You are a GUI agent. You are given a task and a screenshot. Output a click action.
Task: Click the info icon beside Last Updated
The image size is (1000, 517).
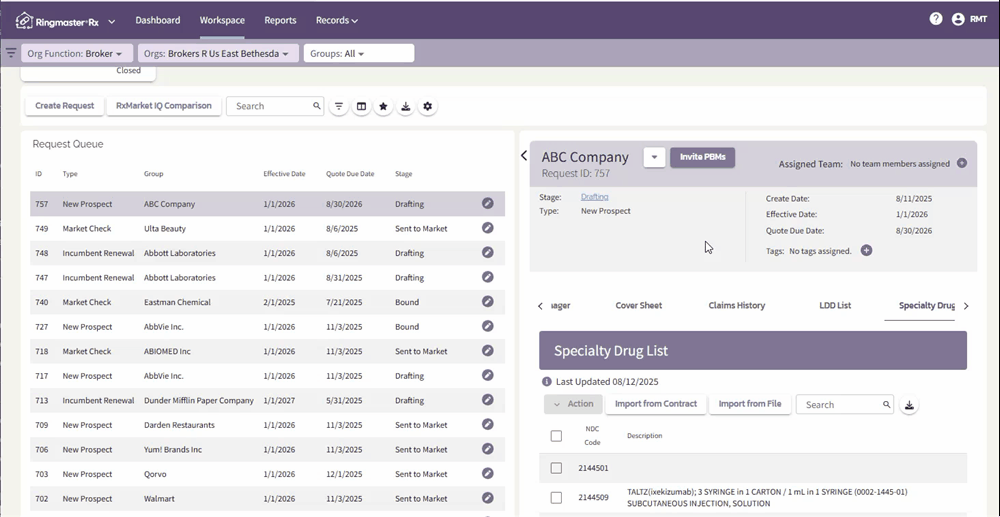[x=547, y=382]
